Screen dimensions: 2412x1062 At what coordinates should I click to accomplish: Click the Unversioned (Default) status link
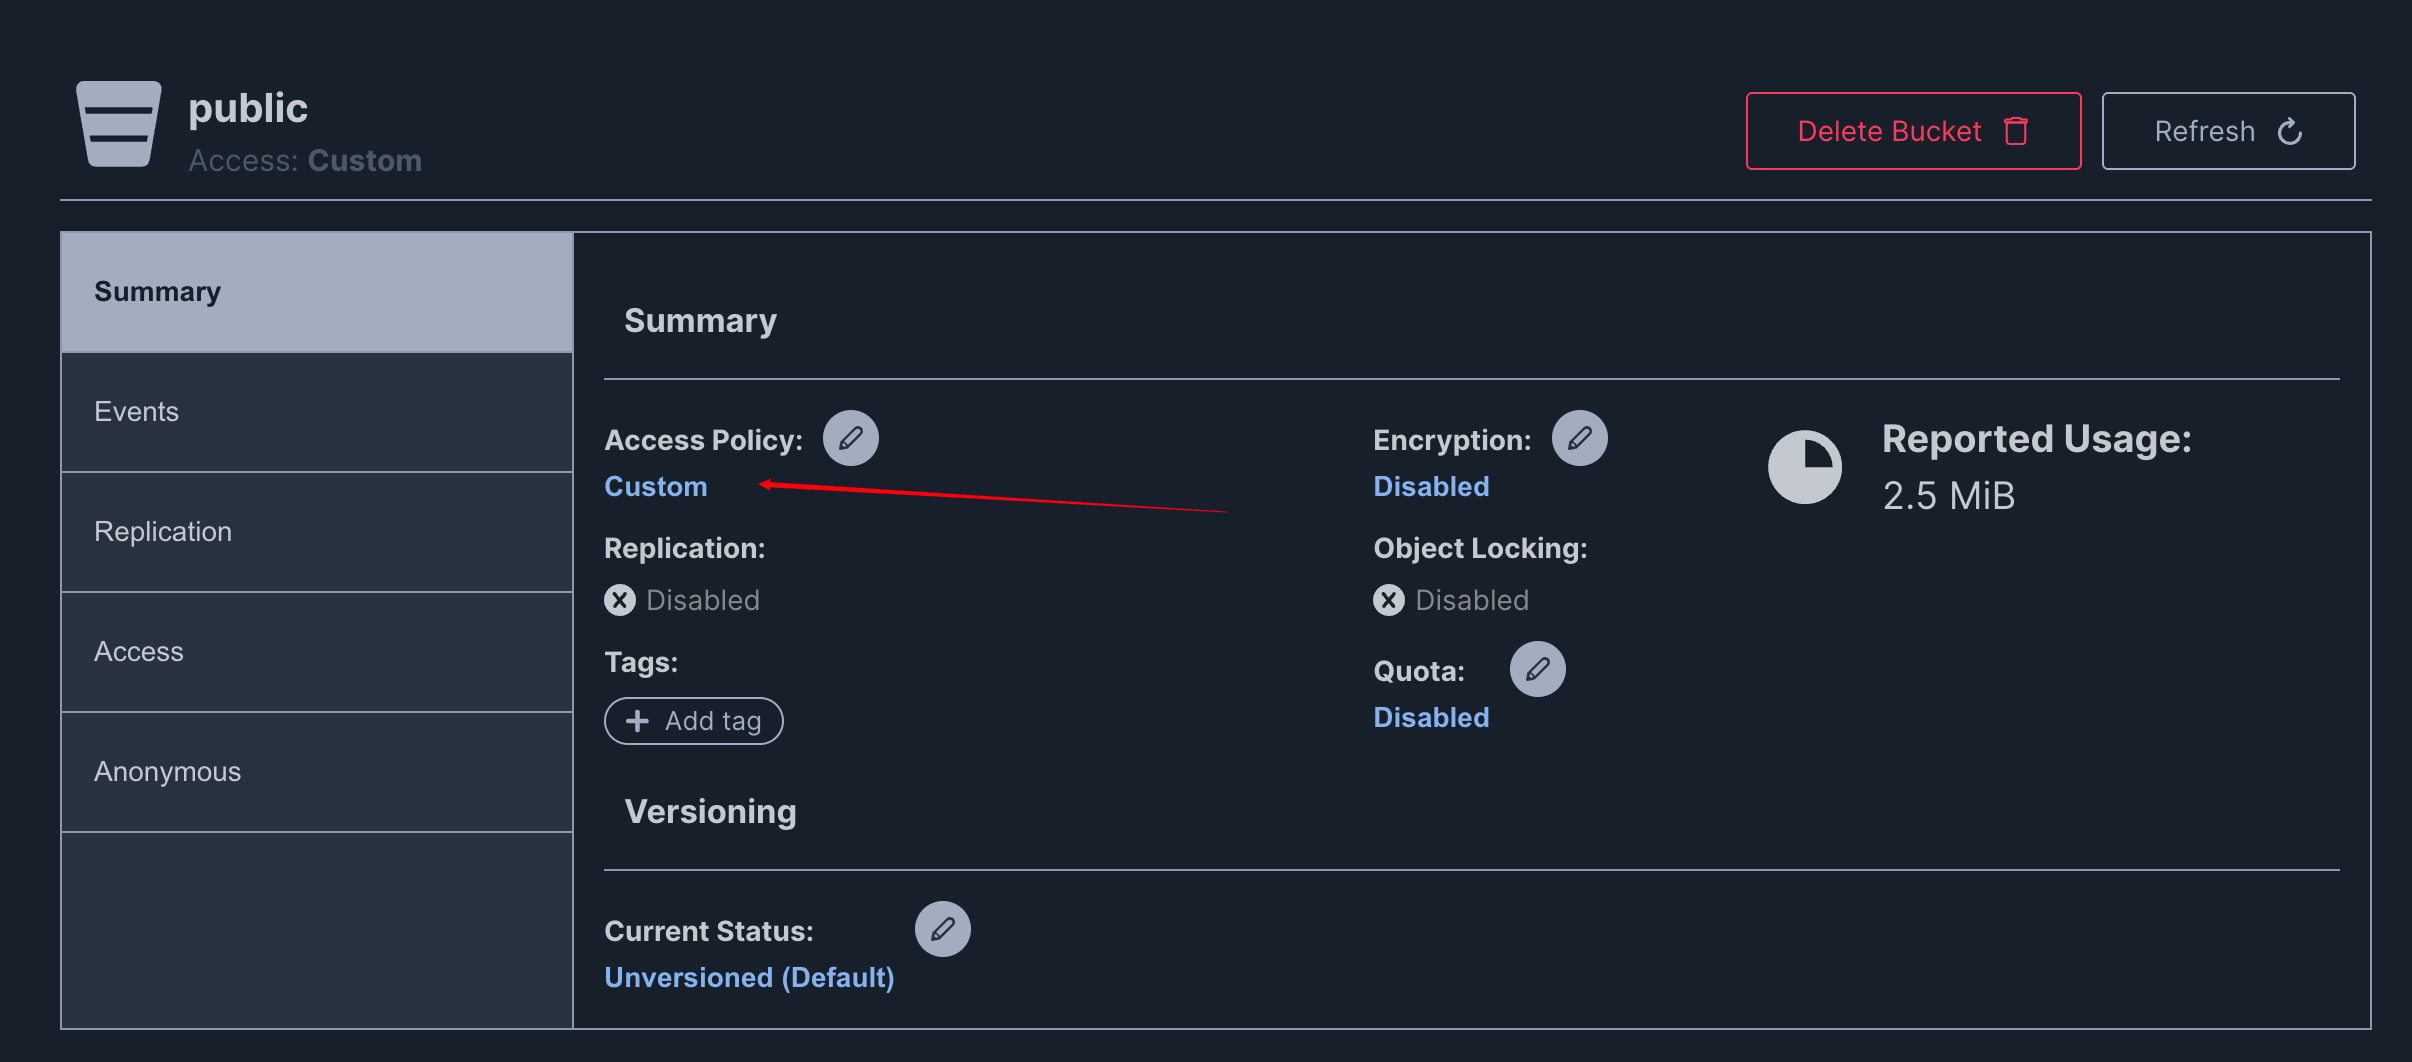click(749, 978)
